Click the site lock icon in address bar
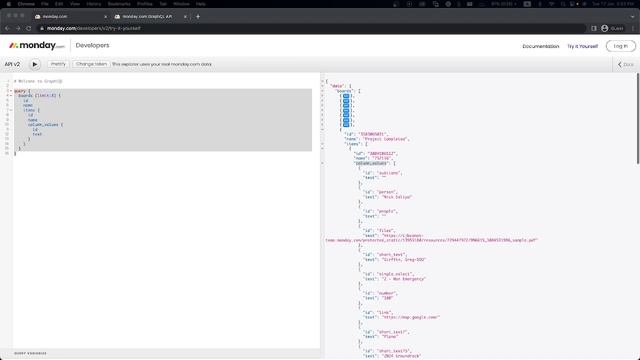The width and height of the screenshot is (640, 360). point(42,28)
